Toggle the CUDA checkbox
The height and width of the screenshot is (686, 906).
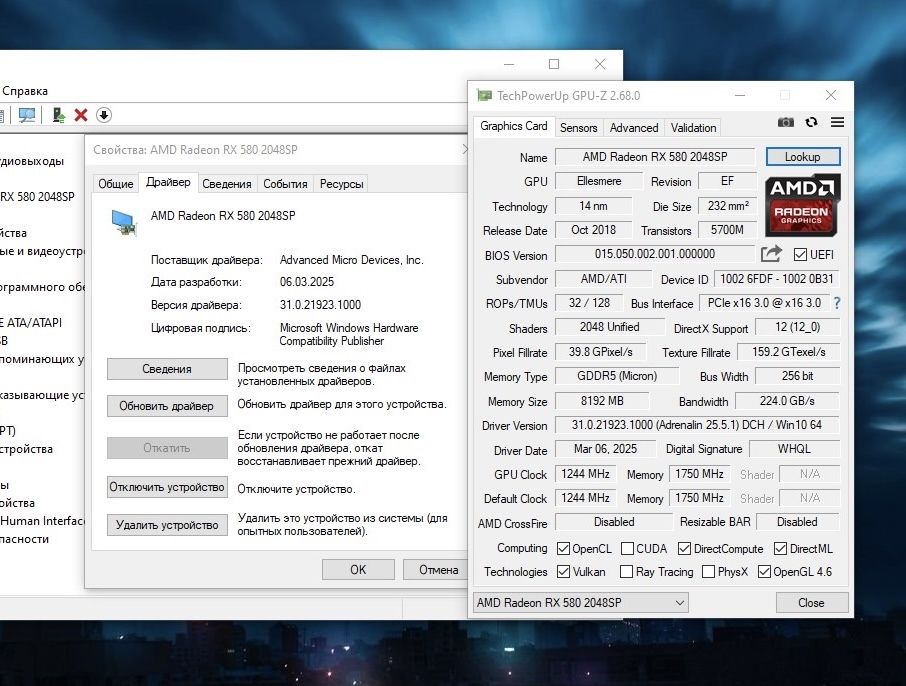pyautogui.click(x=627, y=548)
